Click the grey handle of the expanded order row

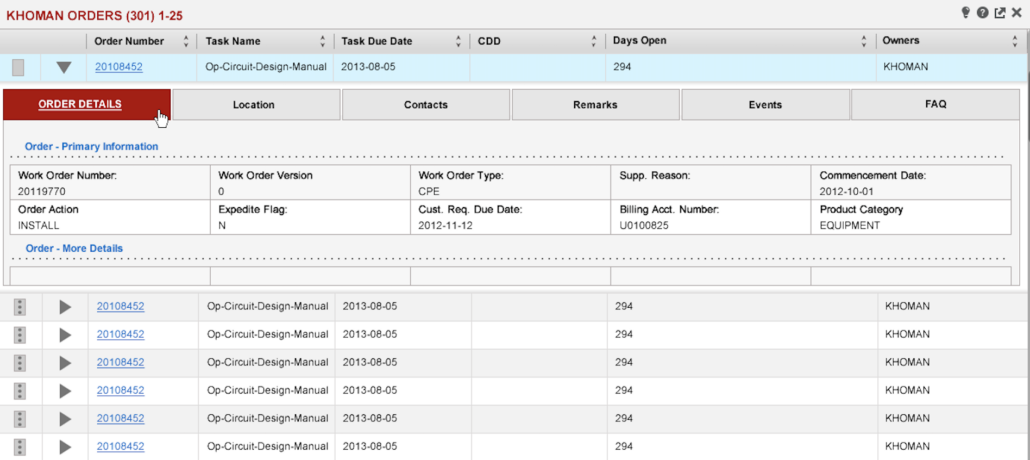pyautogui.click(x=18, y=68)
